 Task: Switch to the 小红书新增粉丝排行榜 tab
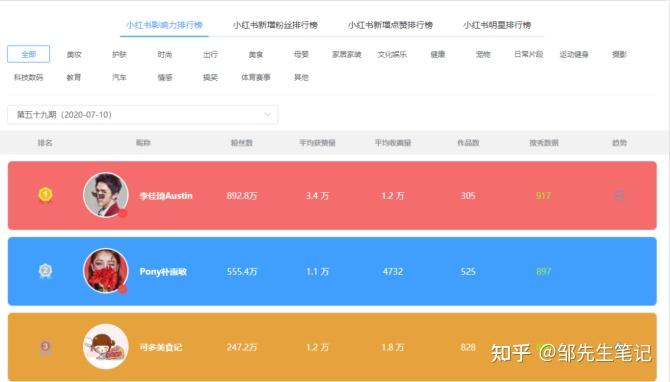275,25
